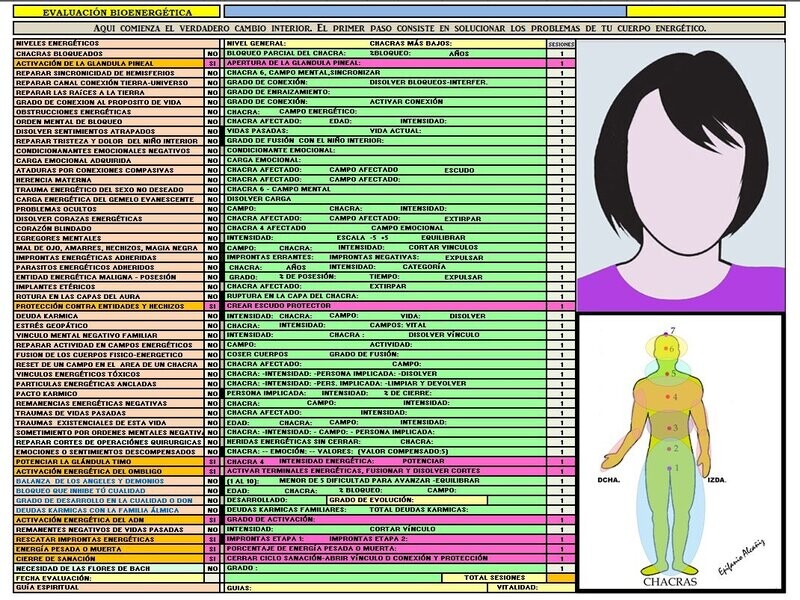The width and height of the screenshot is (800, 600).
Task: Click chakra 3 marker at the abdomen
Action: coord(669,426)
